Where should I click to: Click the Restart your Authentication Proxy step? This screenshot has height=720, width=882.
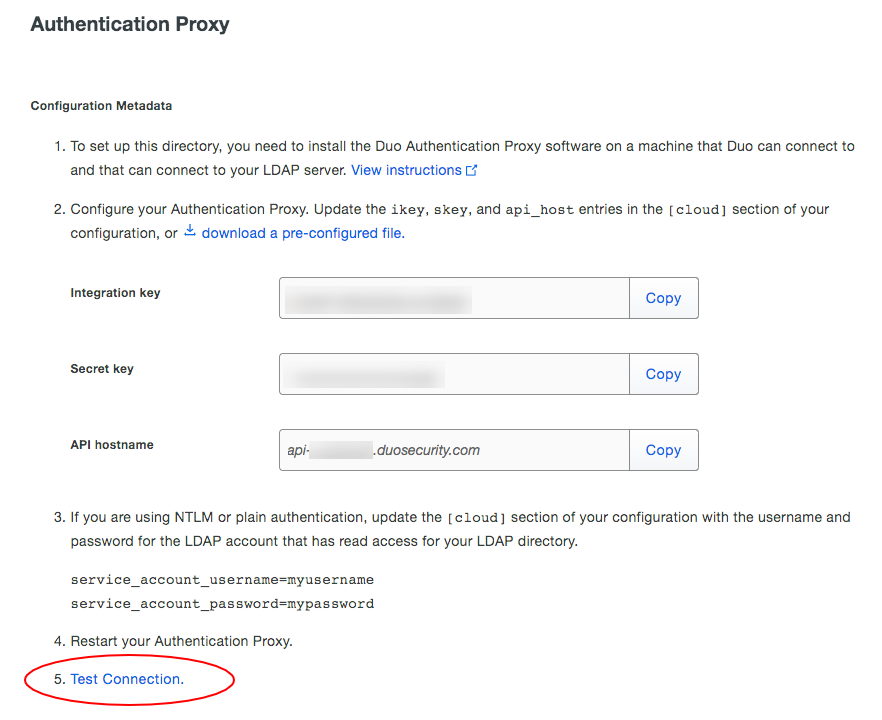point(181,641)
